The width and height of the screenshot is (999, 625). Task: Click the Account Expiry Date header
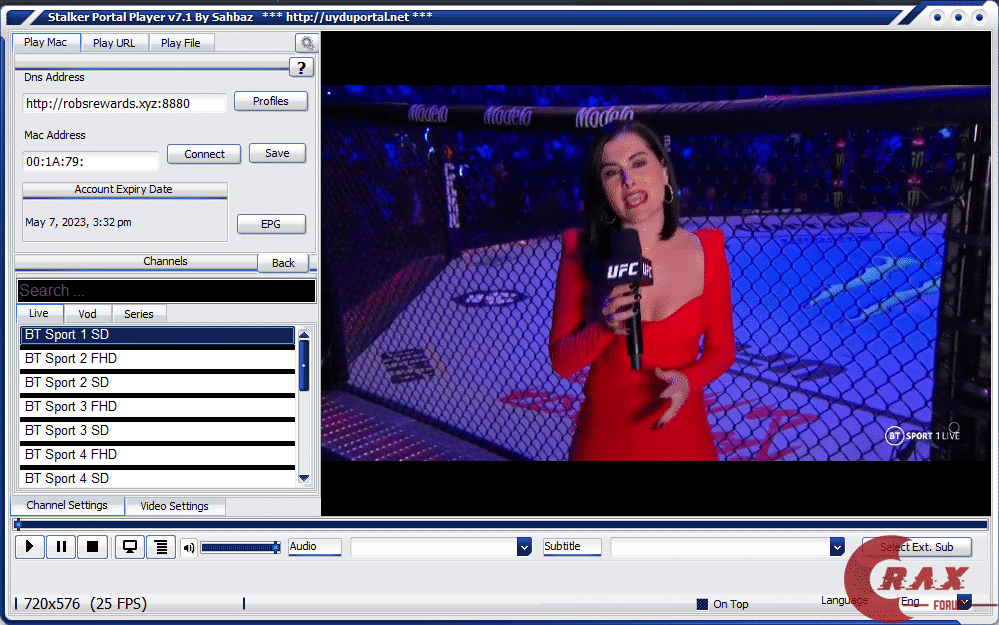(124, 190)
